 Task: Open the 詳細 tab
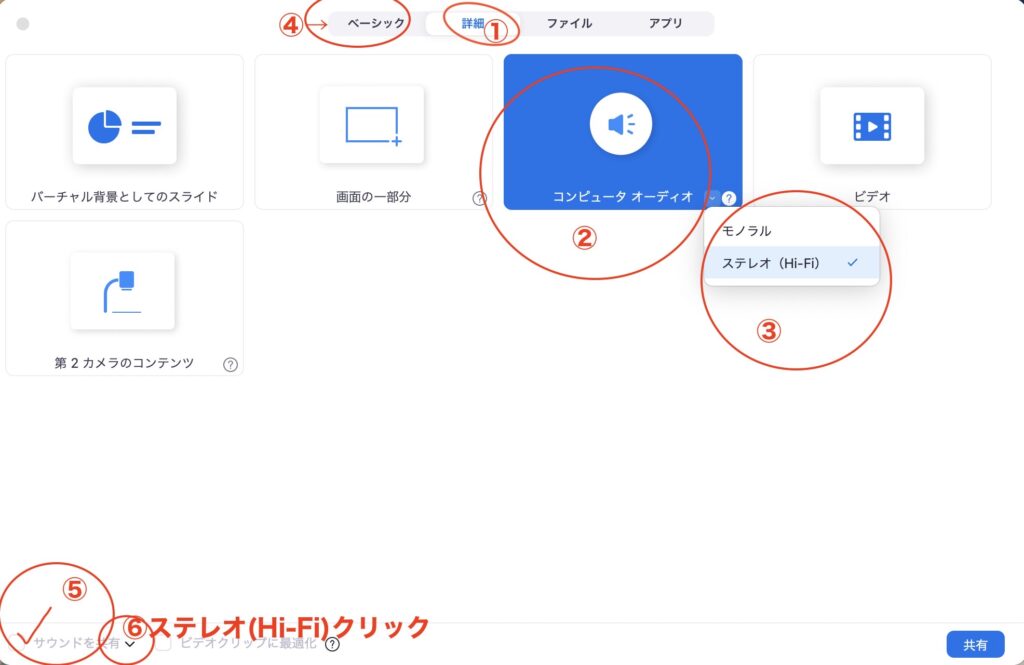coord(472,23)
